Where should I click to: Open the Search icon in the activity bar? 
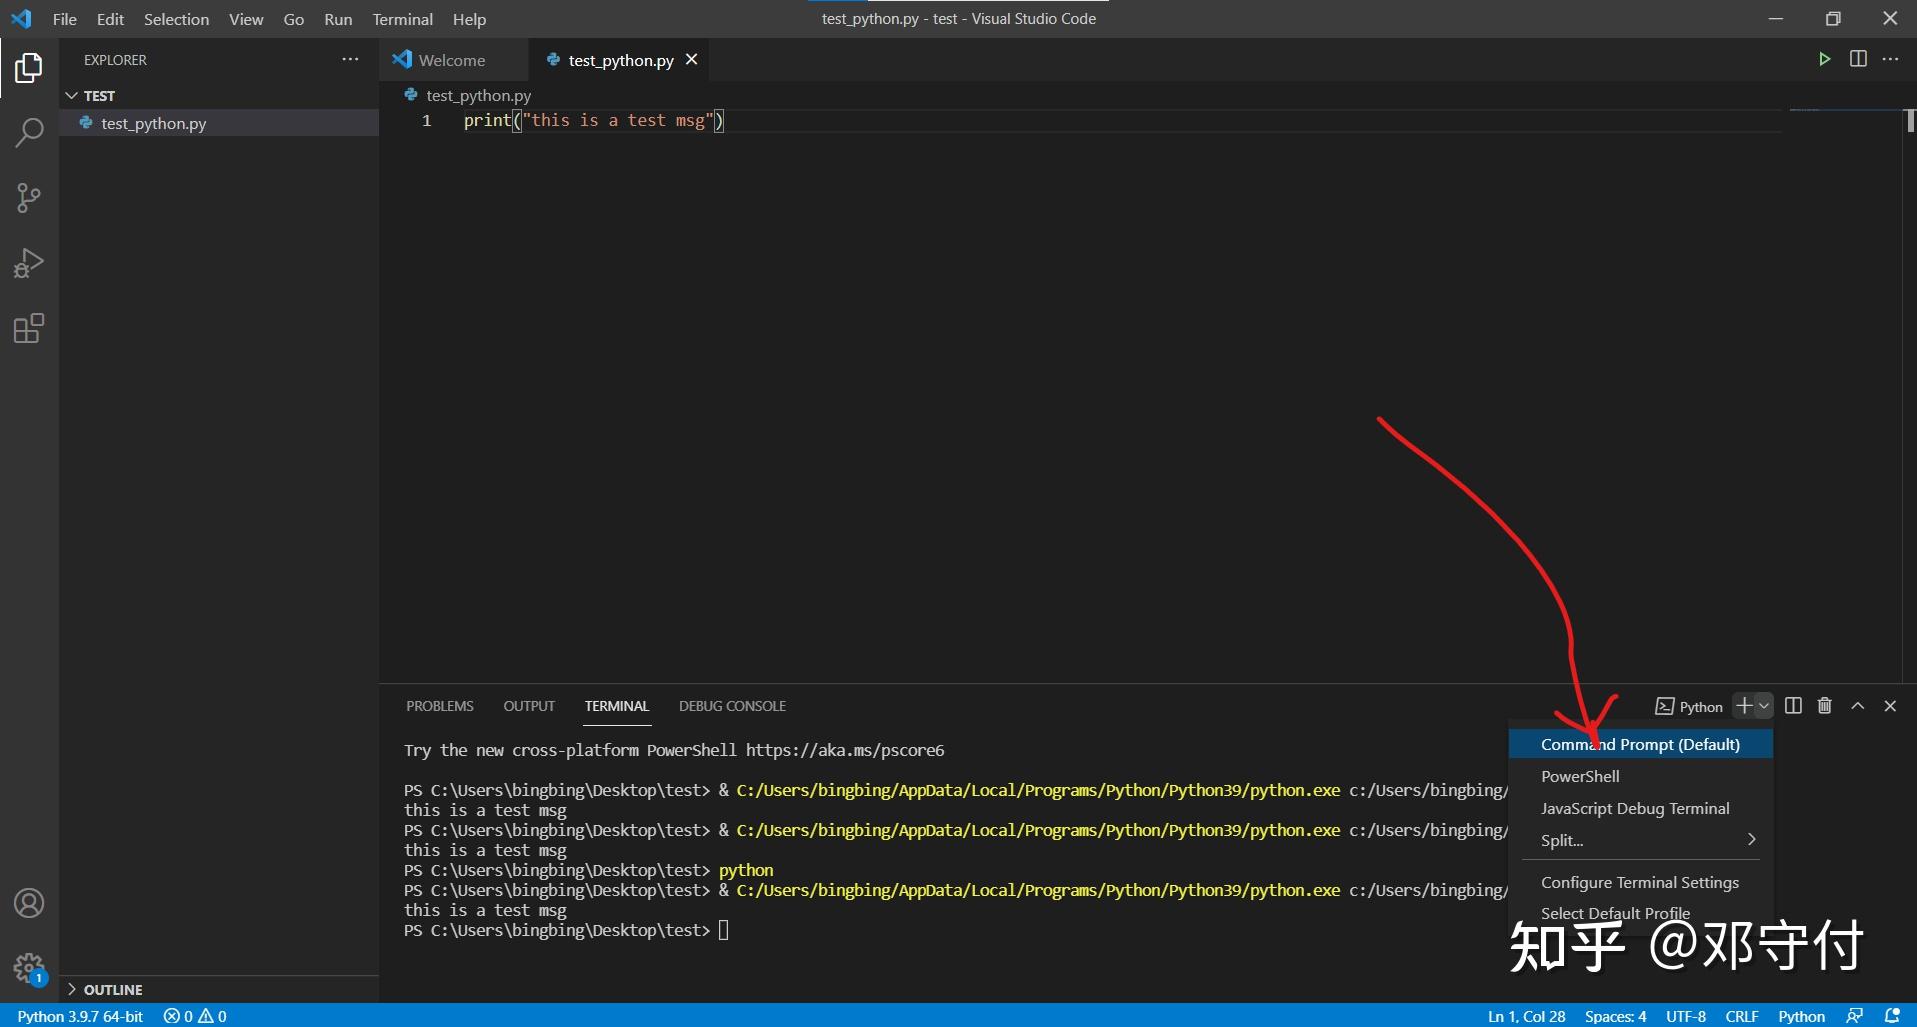coord(29,131)
